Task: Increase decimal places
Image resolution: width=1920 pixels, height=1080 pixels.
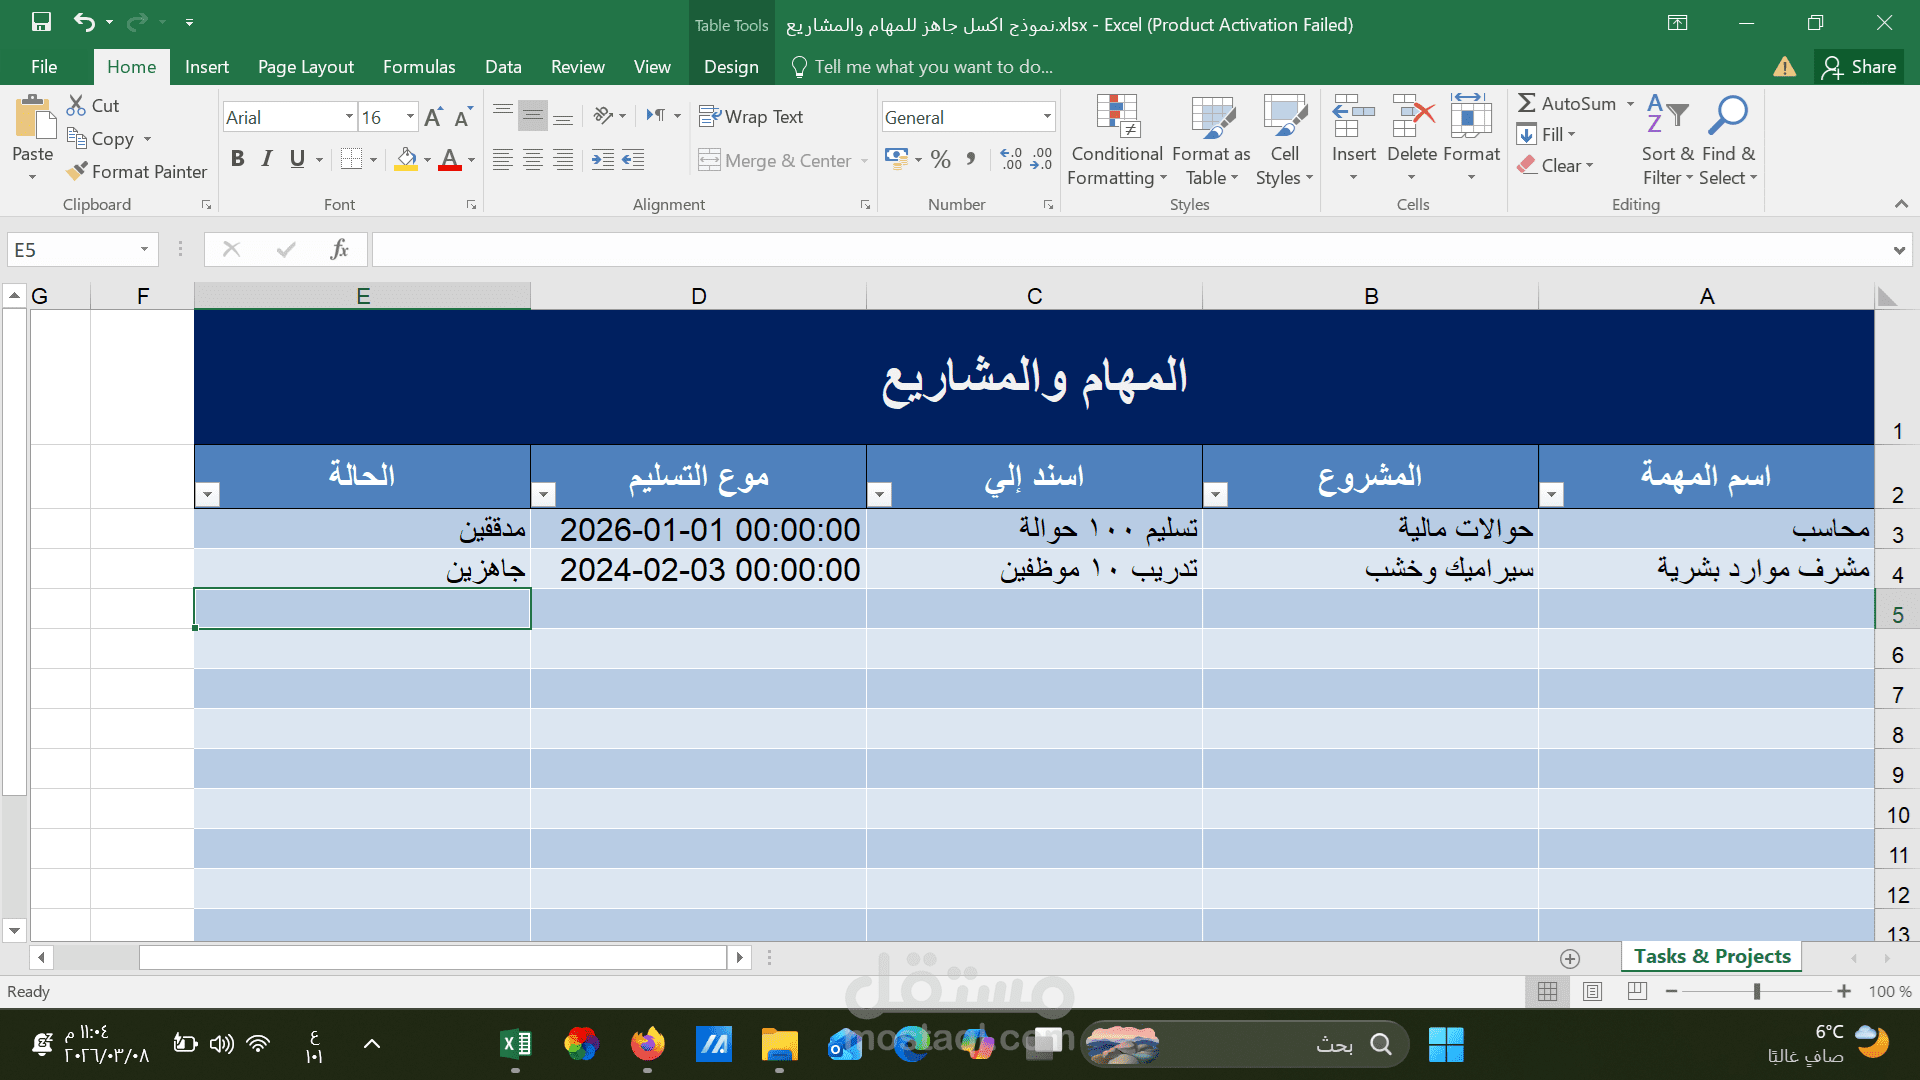Action: [x=1011, y=159]
